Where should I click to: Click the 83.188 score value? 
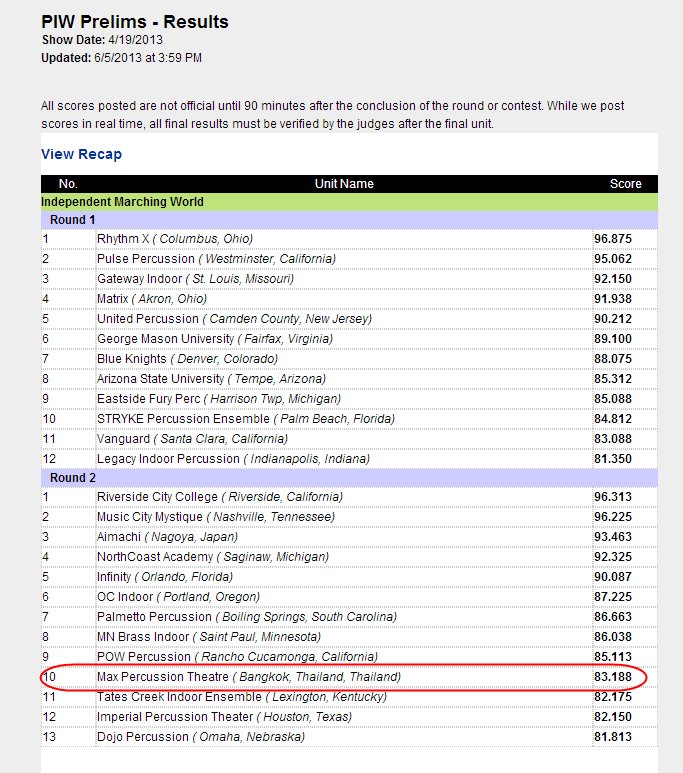[x=613, y=677]
